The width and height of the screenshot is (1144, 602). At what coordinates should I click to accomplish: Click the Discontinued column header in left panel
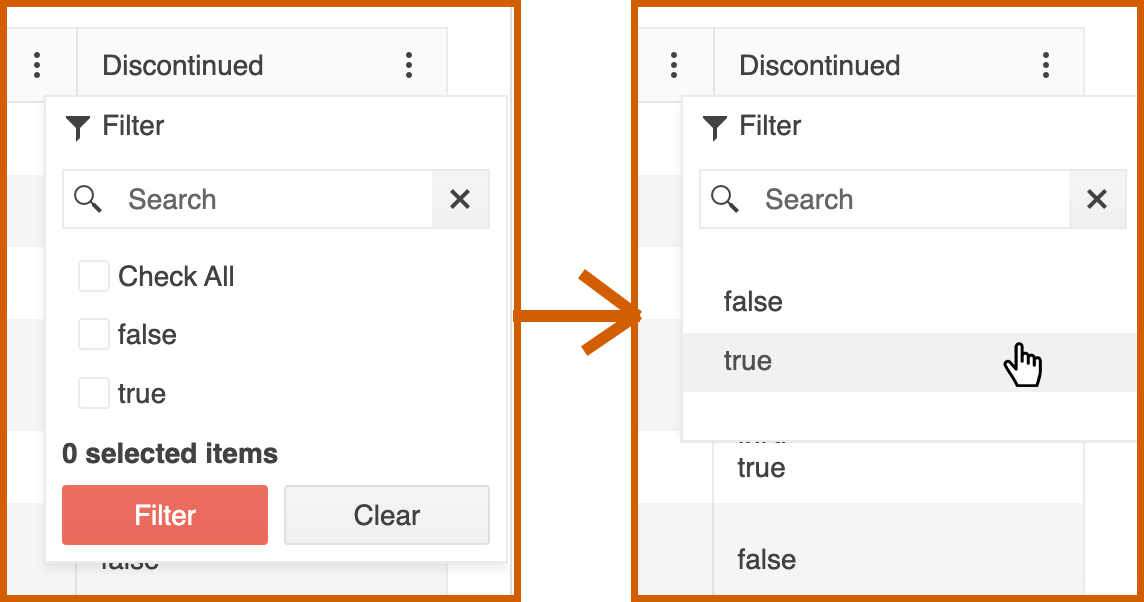pyautogui.click(x=183, y=66)
